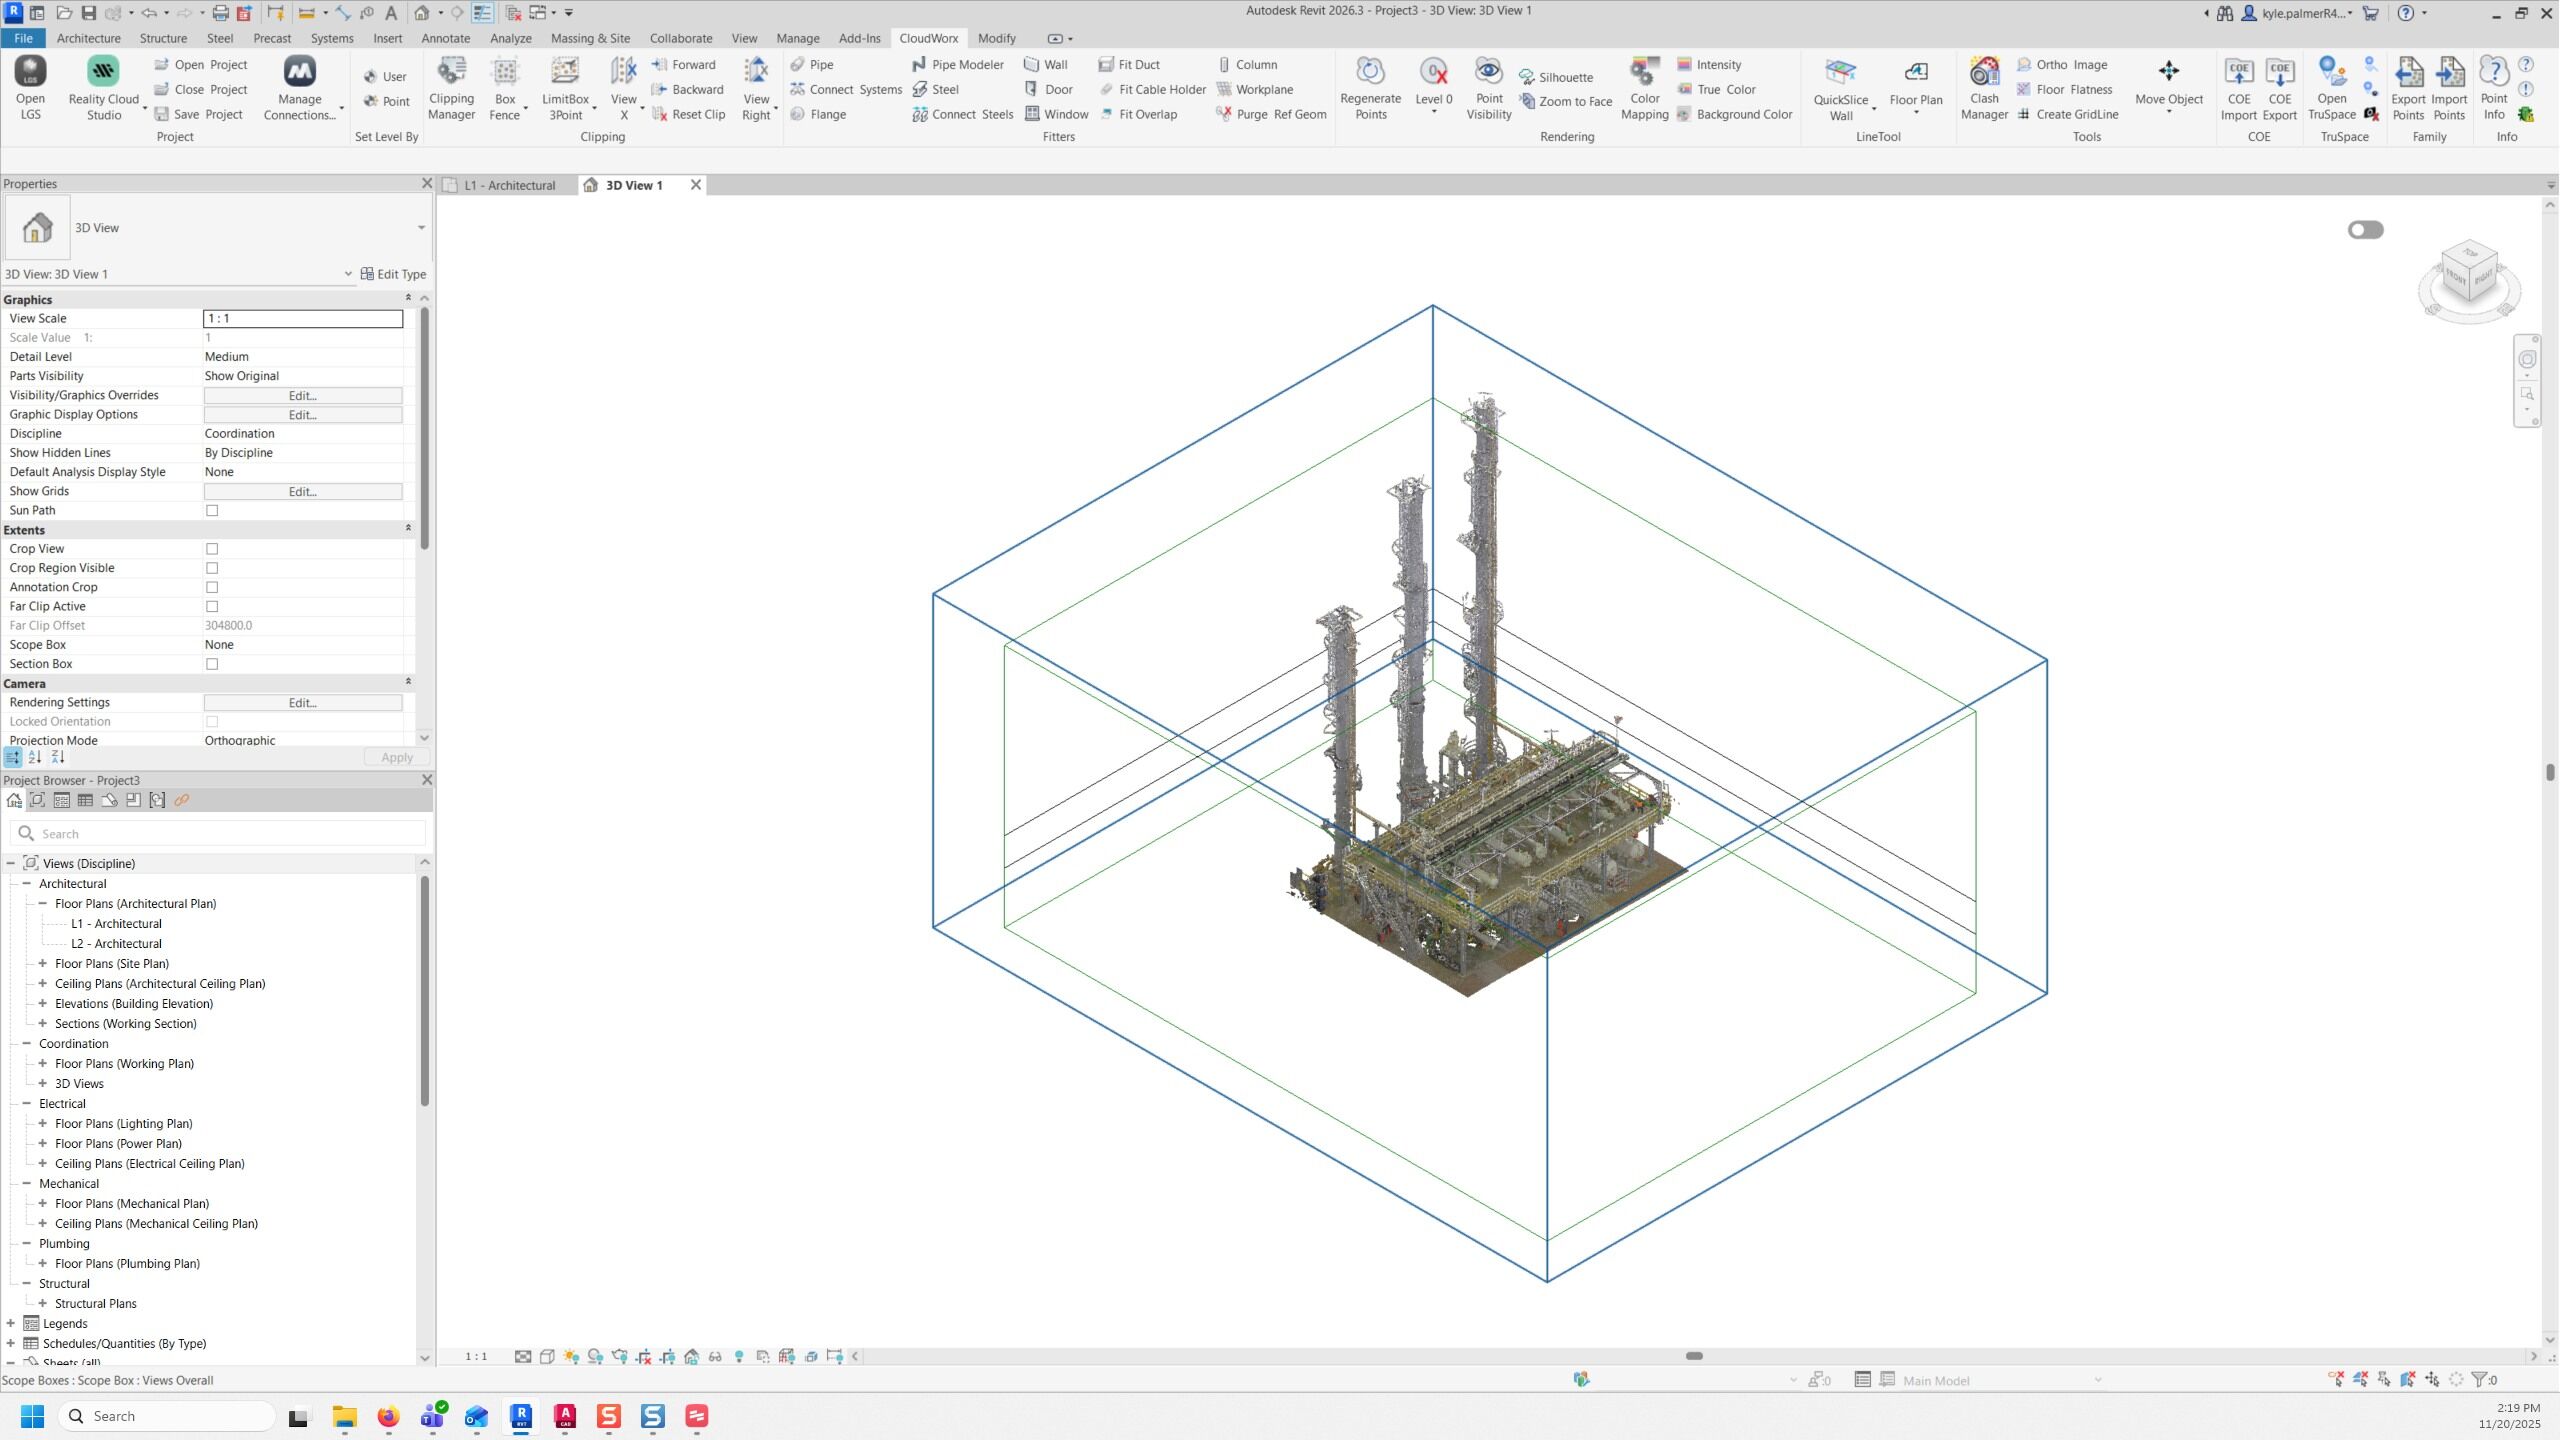Switch to the Add-Ins ribbon tab
This screenshot has height=1440, width=2560.
coord(859,38)
